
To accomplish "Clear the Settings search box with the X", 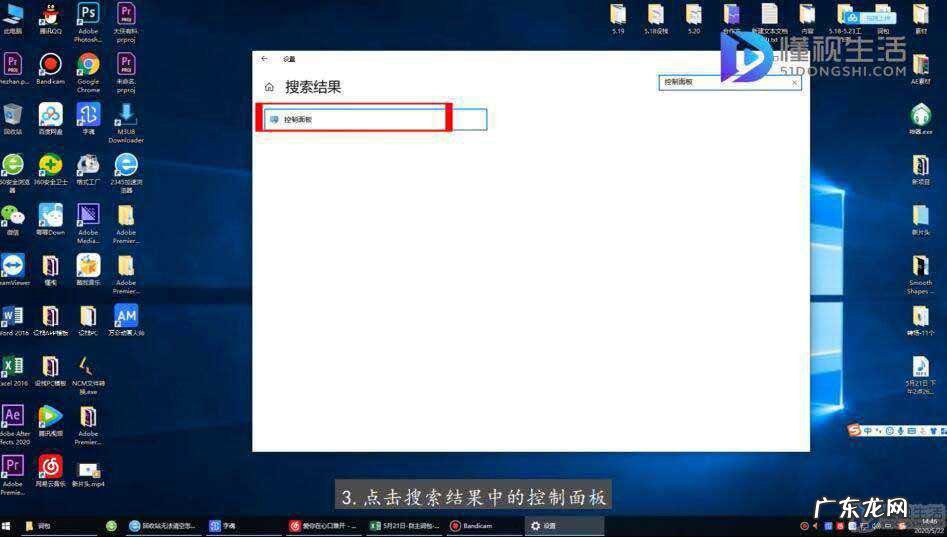I will pyautogui.click(x=795, y=82).
